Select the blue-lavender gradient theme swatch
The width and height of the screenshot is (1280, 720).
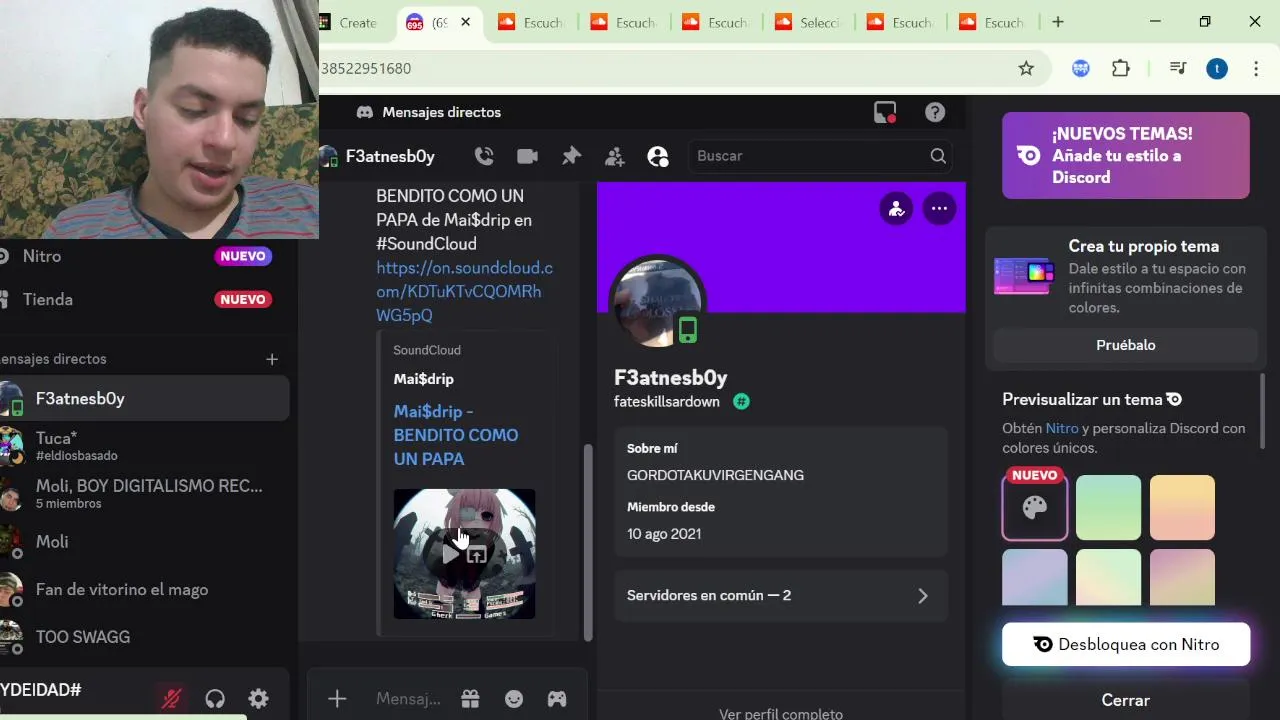click(x=1035, y=577)
